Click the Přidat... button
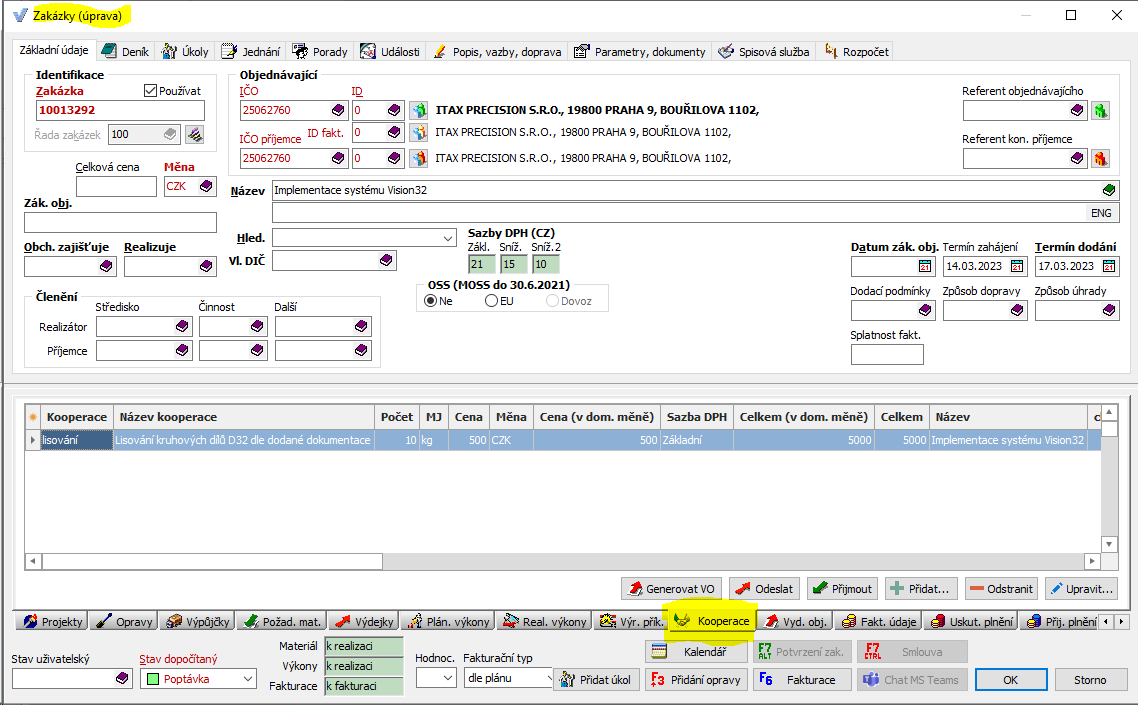Image resolution: width=1138 pixels, height=705 pixels. (x=922, y=589)
